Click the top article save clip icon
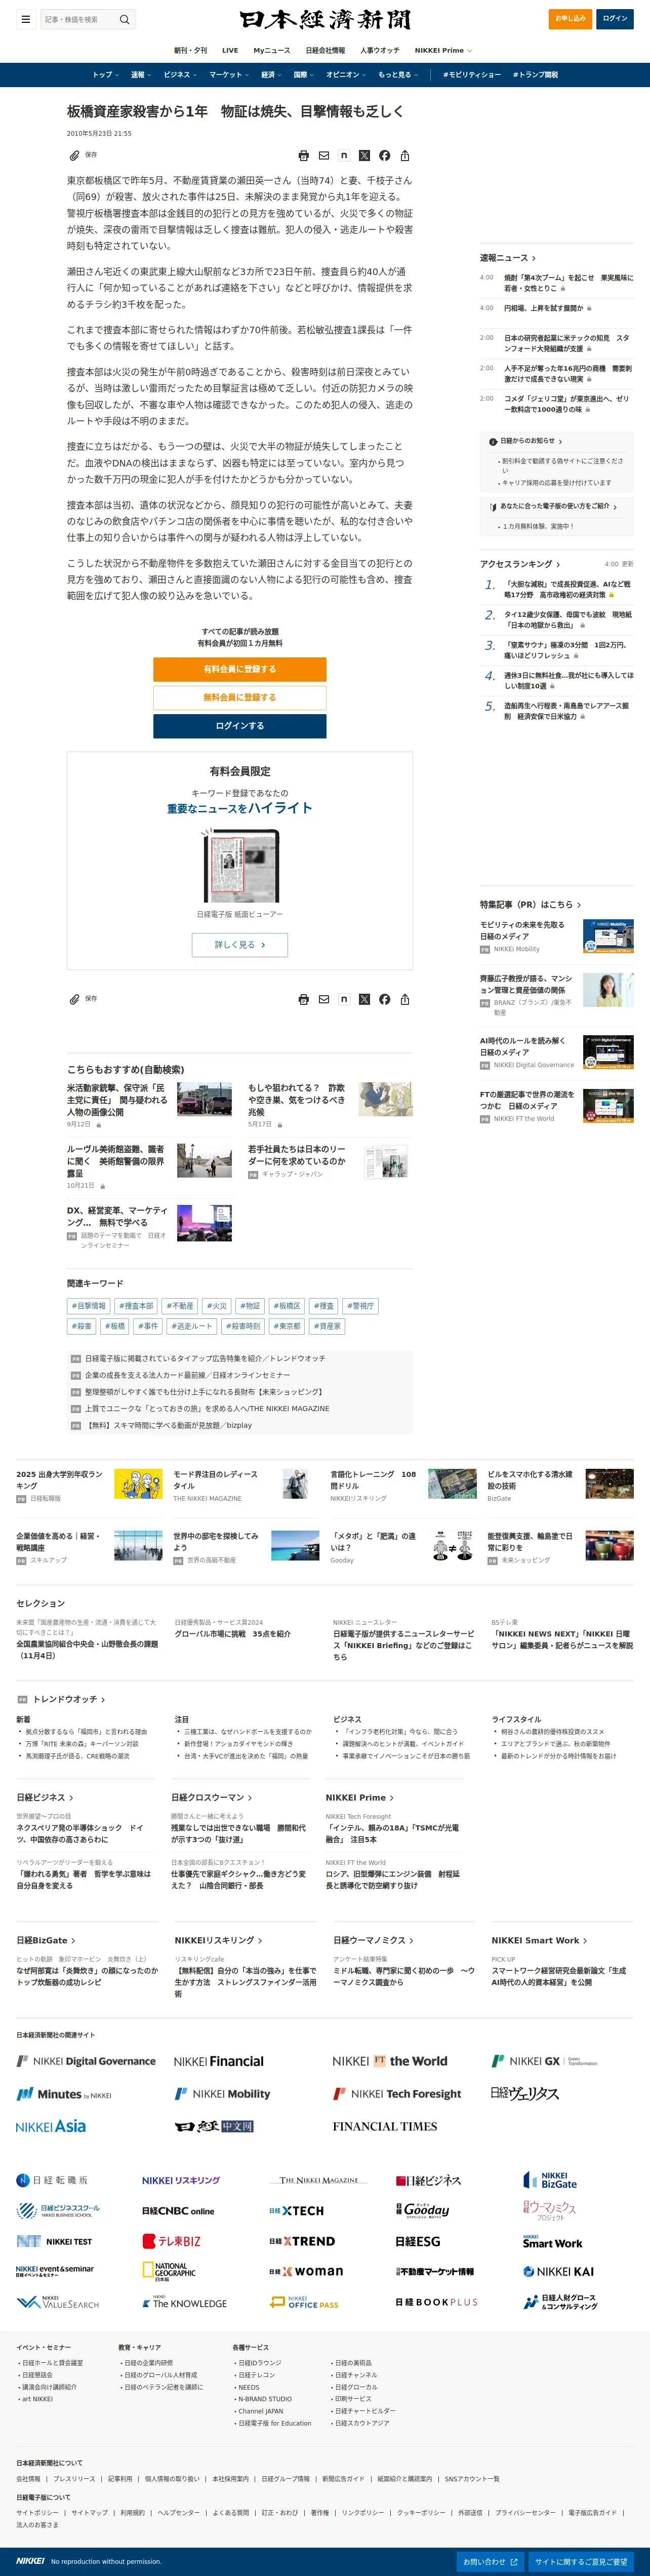 74,156
